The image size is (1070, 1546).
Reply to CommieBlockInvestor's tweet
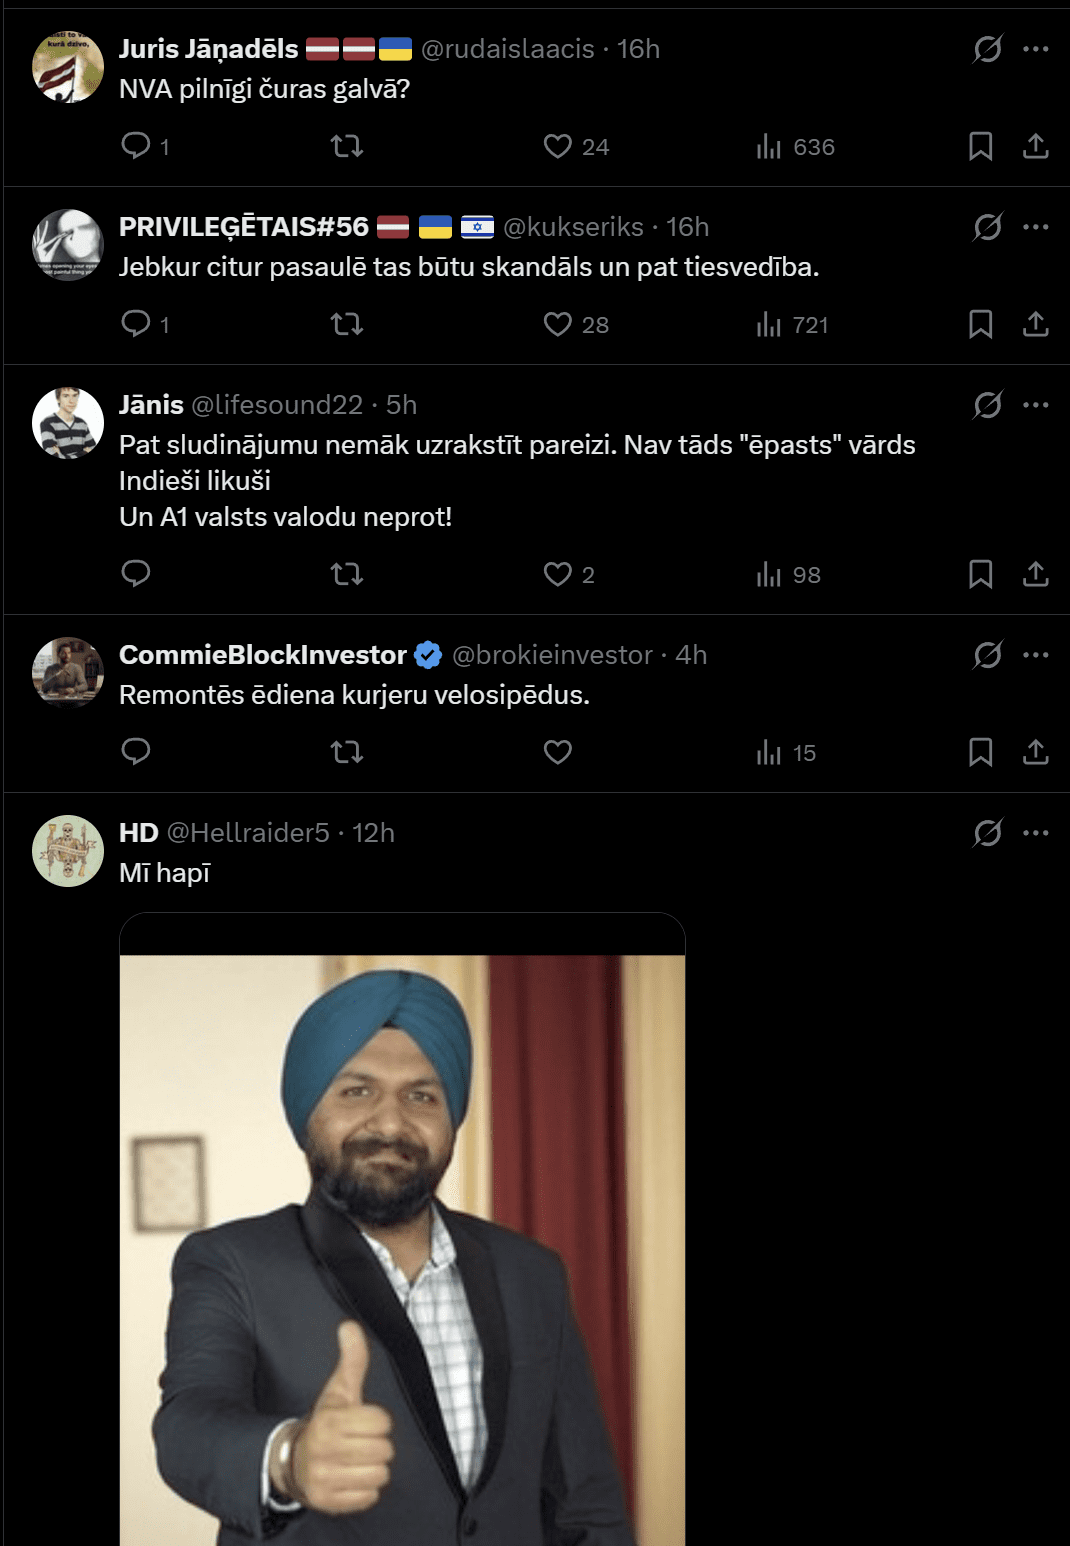click(x=136, y=752)
